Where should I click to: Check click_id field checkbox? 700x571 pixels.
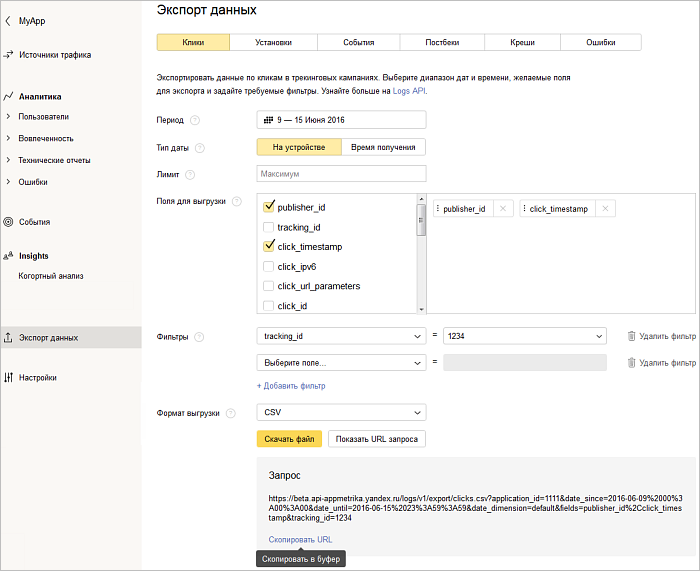[268, 306]
